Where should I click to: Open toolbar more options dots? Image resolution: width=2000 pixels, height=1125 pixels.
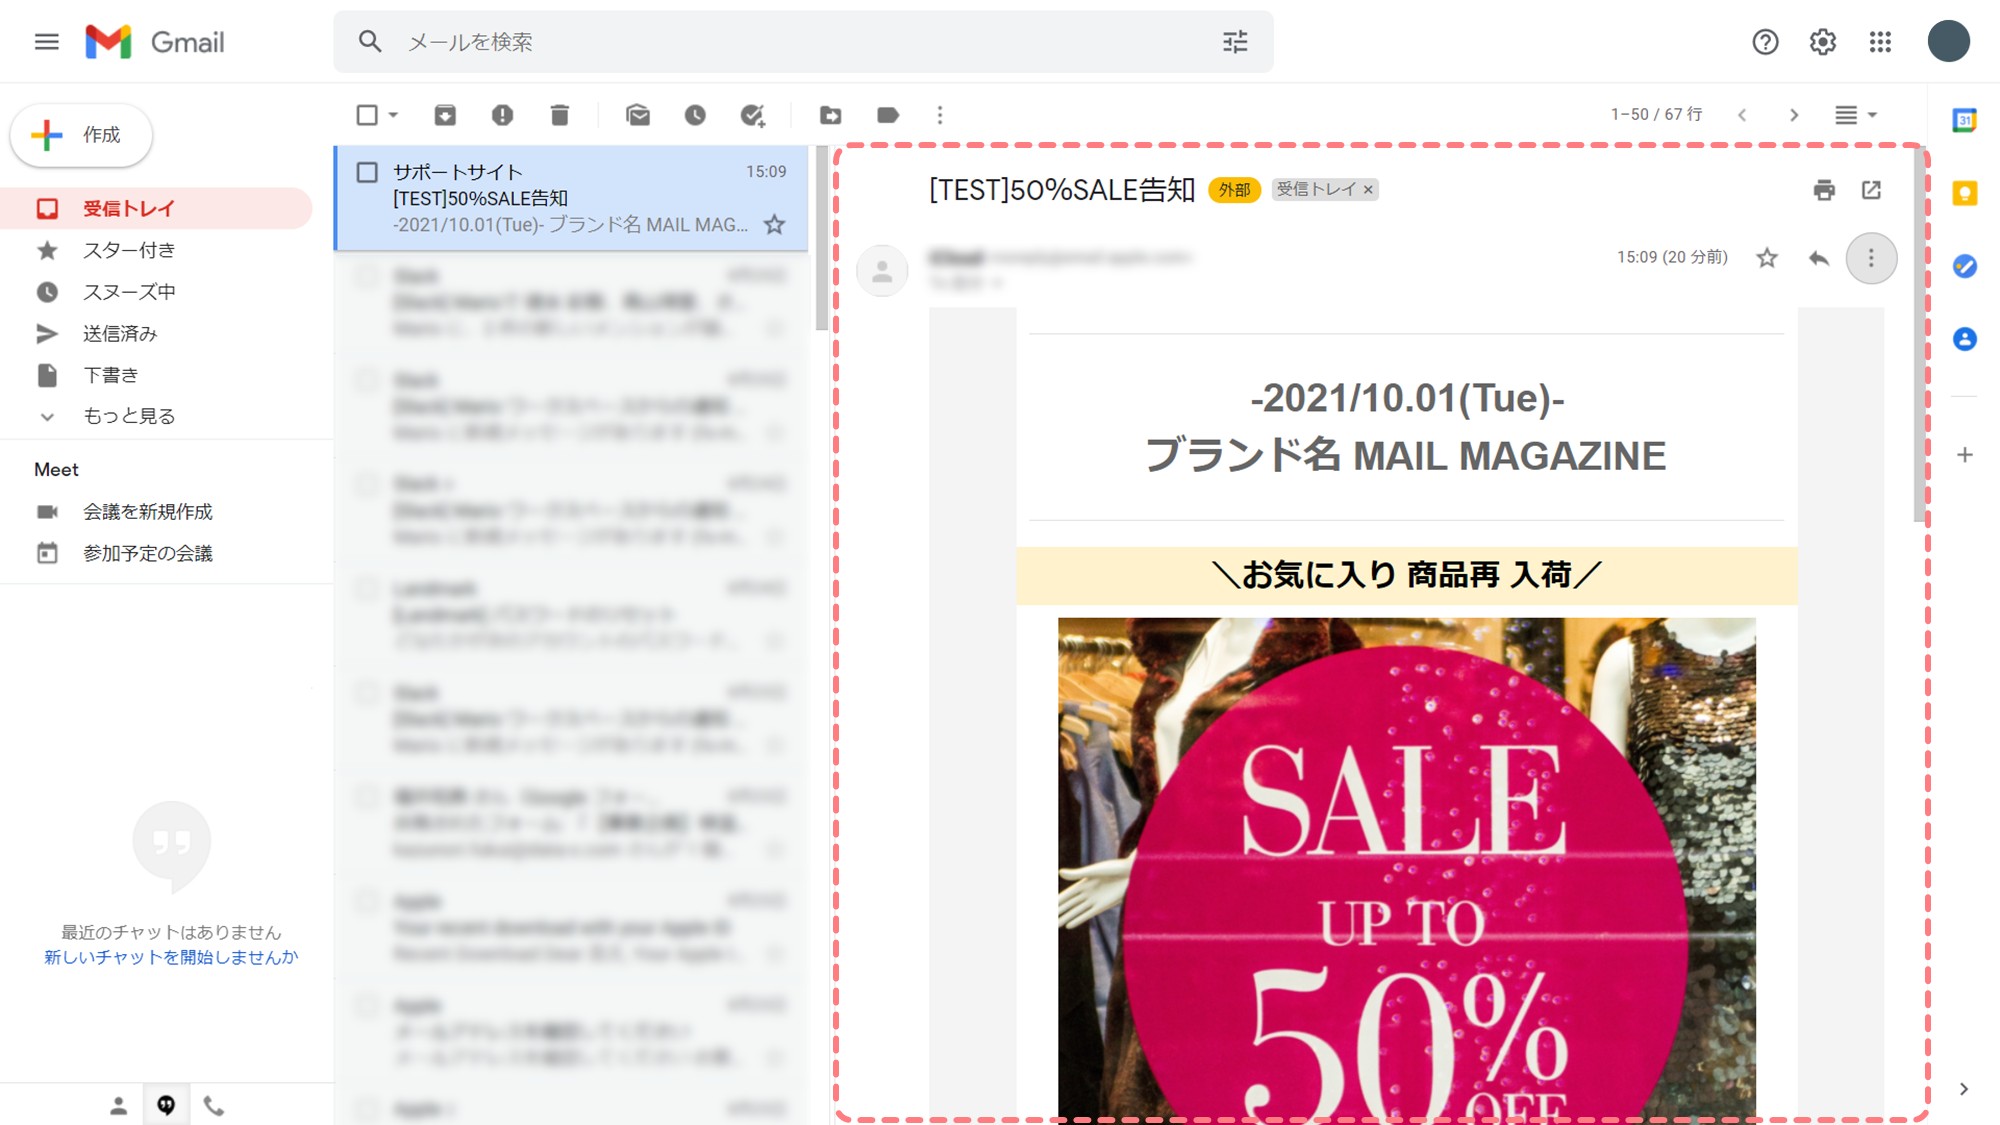pos(940,115)
